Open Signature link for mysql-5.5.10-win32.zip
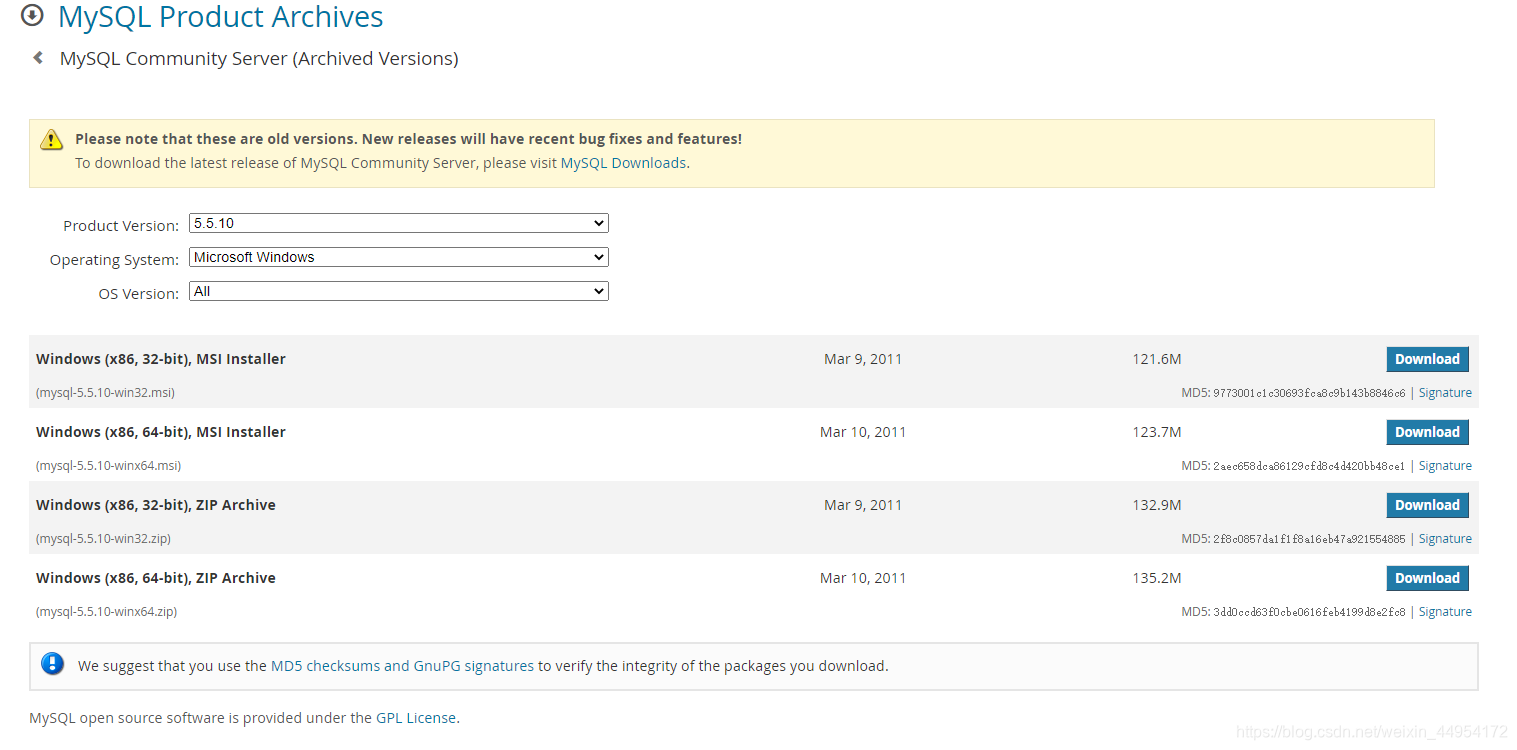 [x=1445, y=539]
